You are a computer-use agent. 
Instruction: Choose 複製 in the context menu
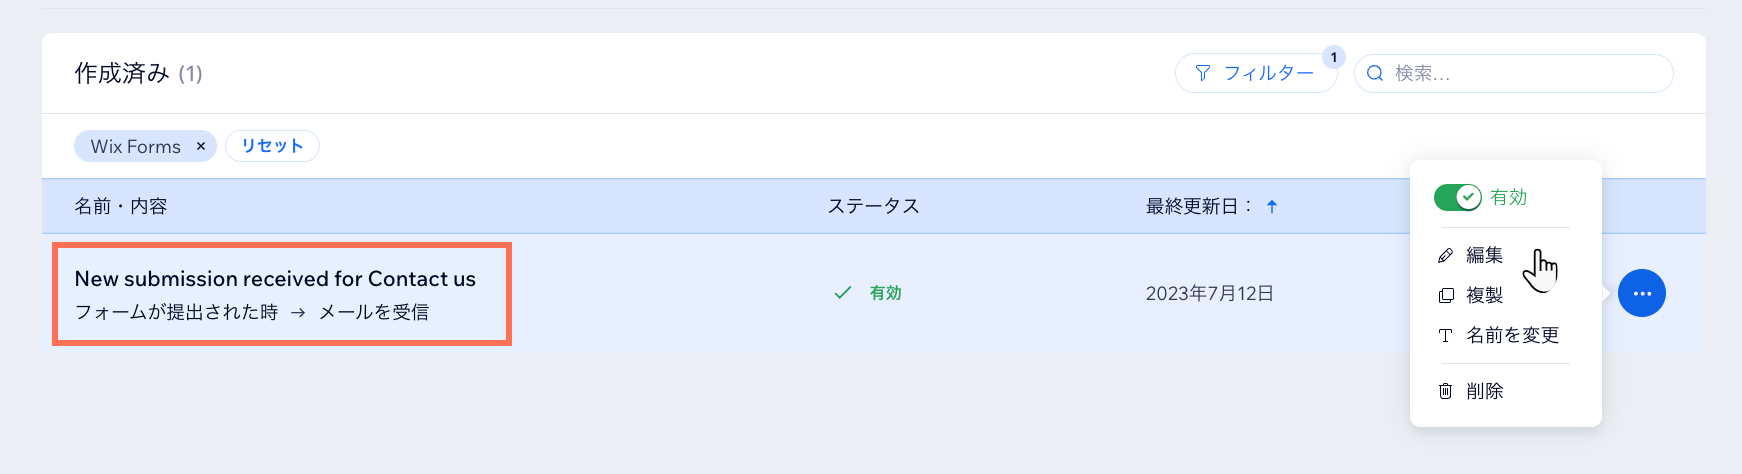pyautogui.click(x=1484, y=296)
